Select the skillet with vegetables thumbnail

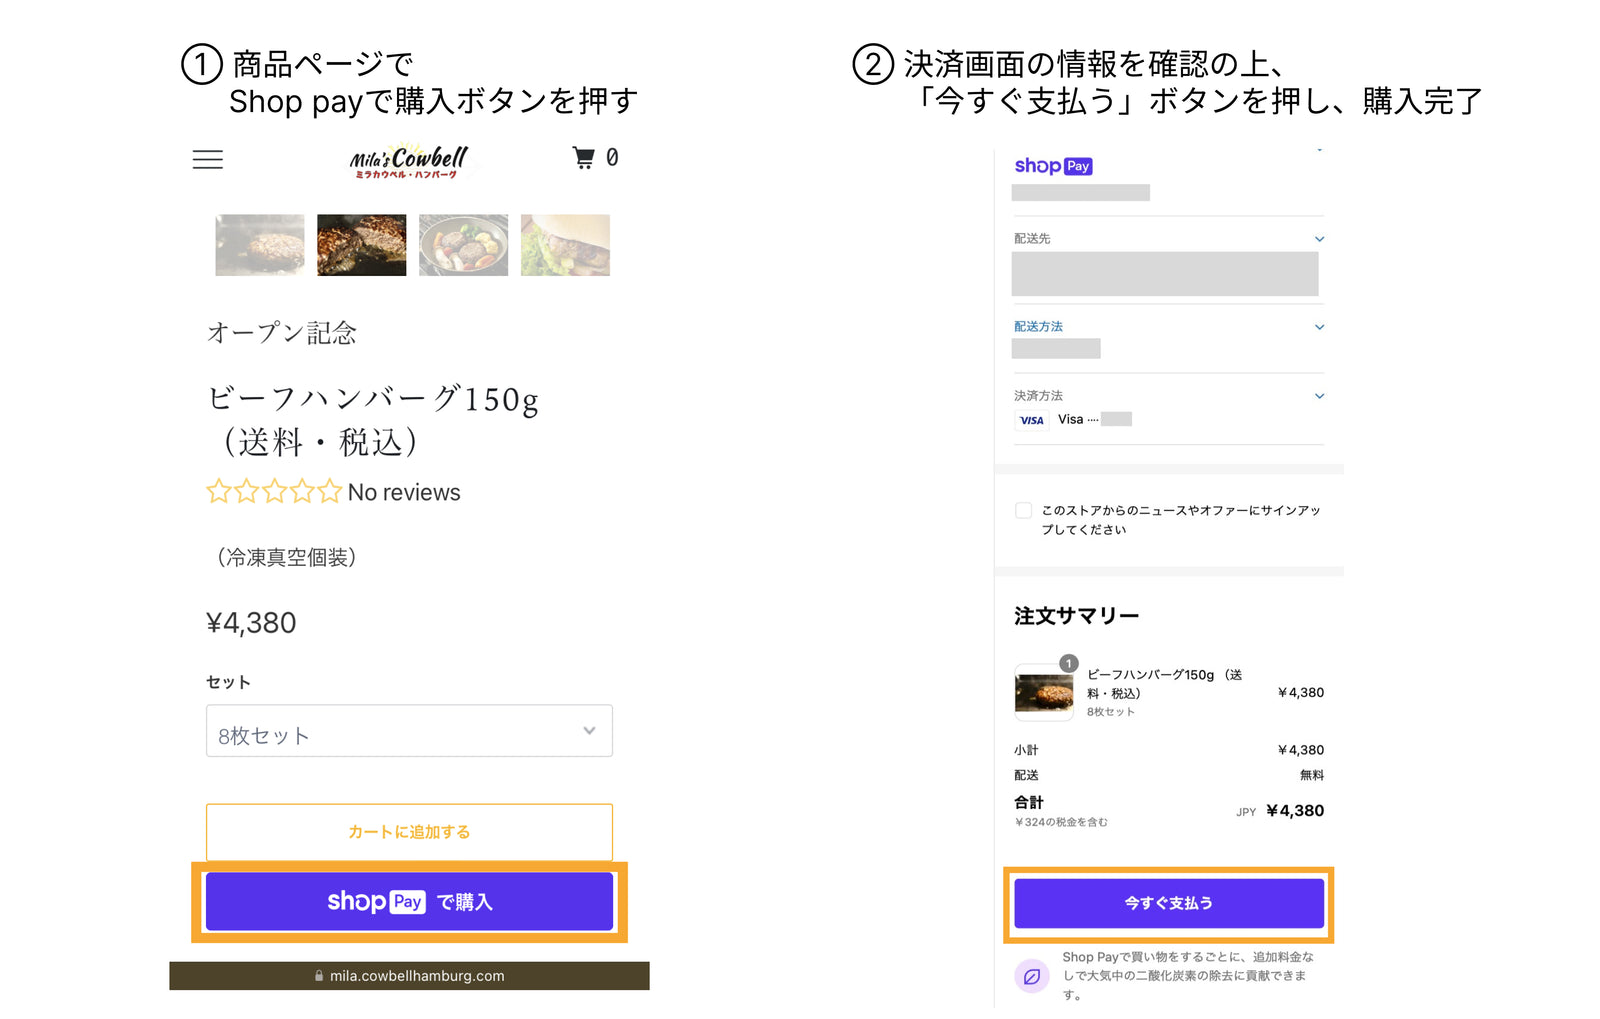463,245
